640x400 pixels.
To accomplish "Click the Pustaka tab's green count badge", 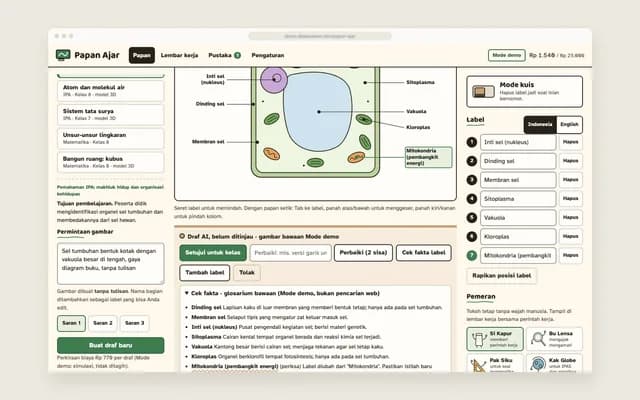I will click(237, 55).
